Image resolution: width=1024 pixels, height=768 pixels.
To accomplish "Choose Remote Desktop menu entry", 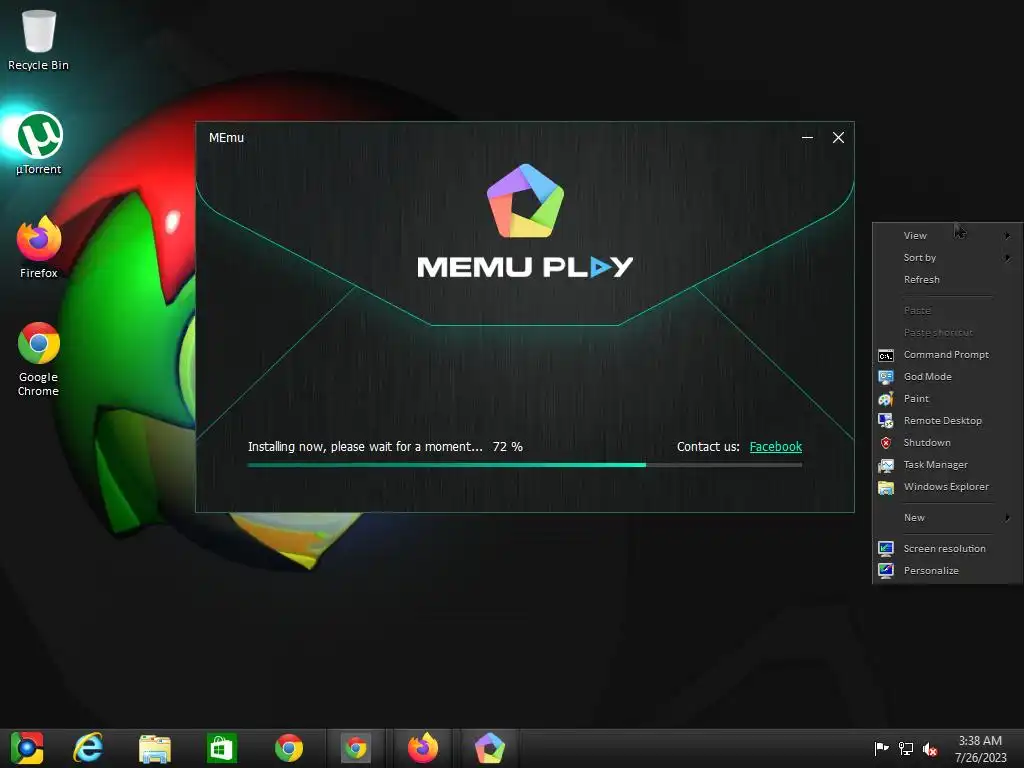I will tap(948, 421).
